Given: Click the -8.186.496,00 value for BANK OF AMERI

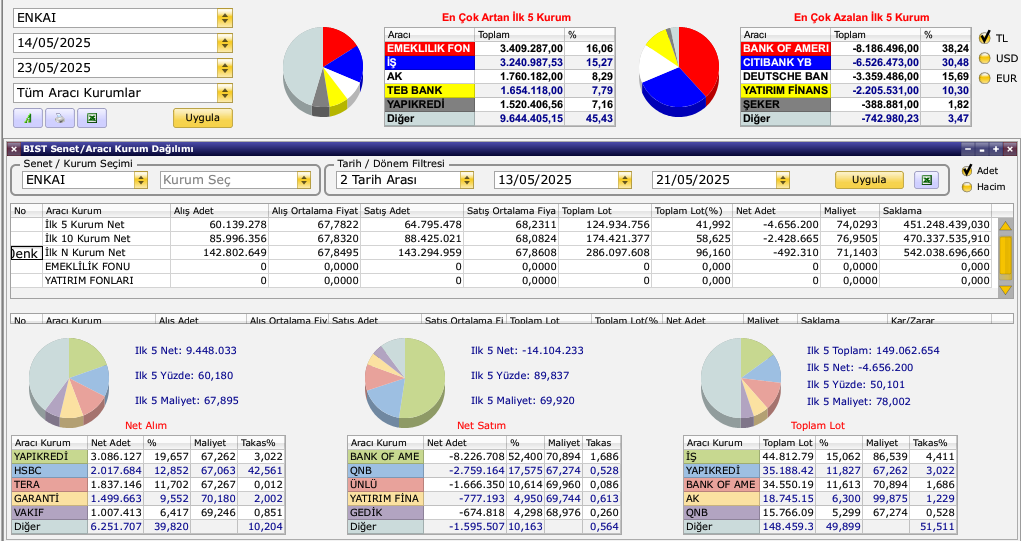Looking at the screenshot, I should pos(876,48).
